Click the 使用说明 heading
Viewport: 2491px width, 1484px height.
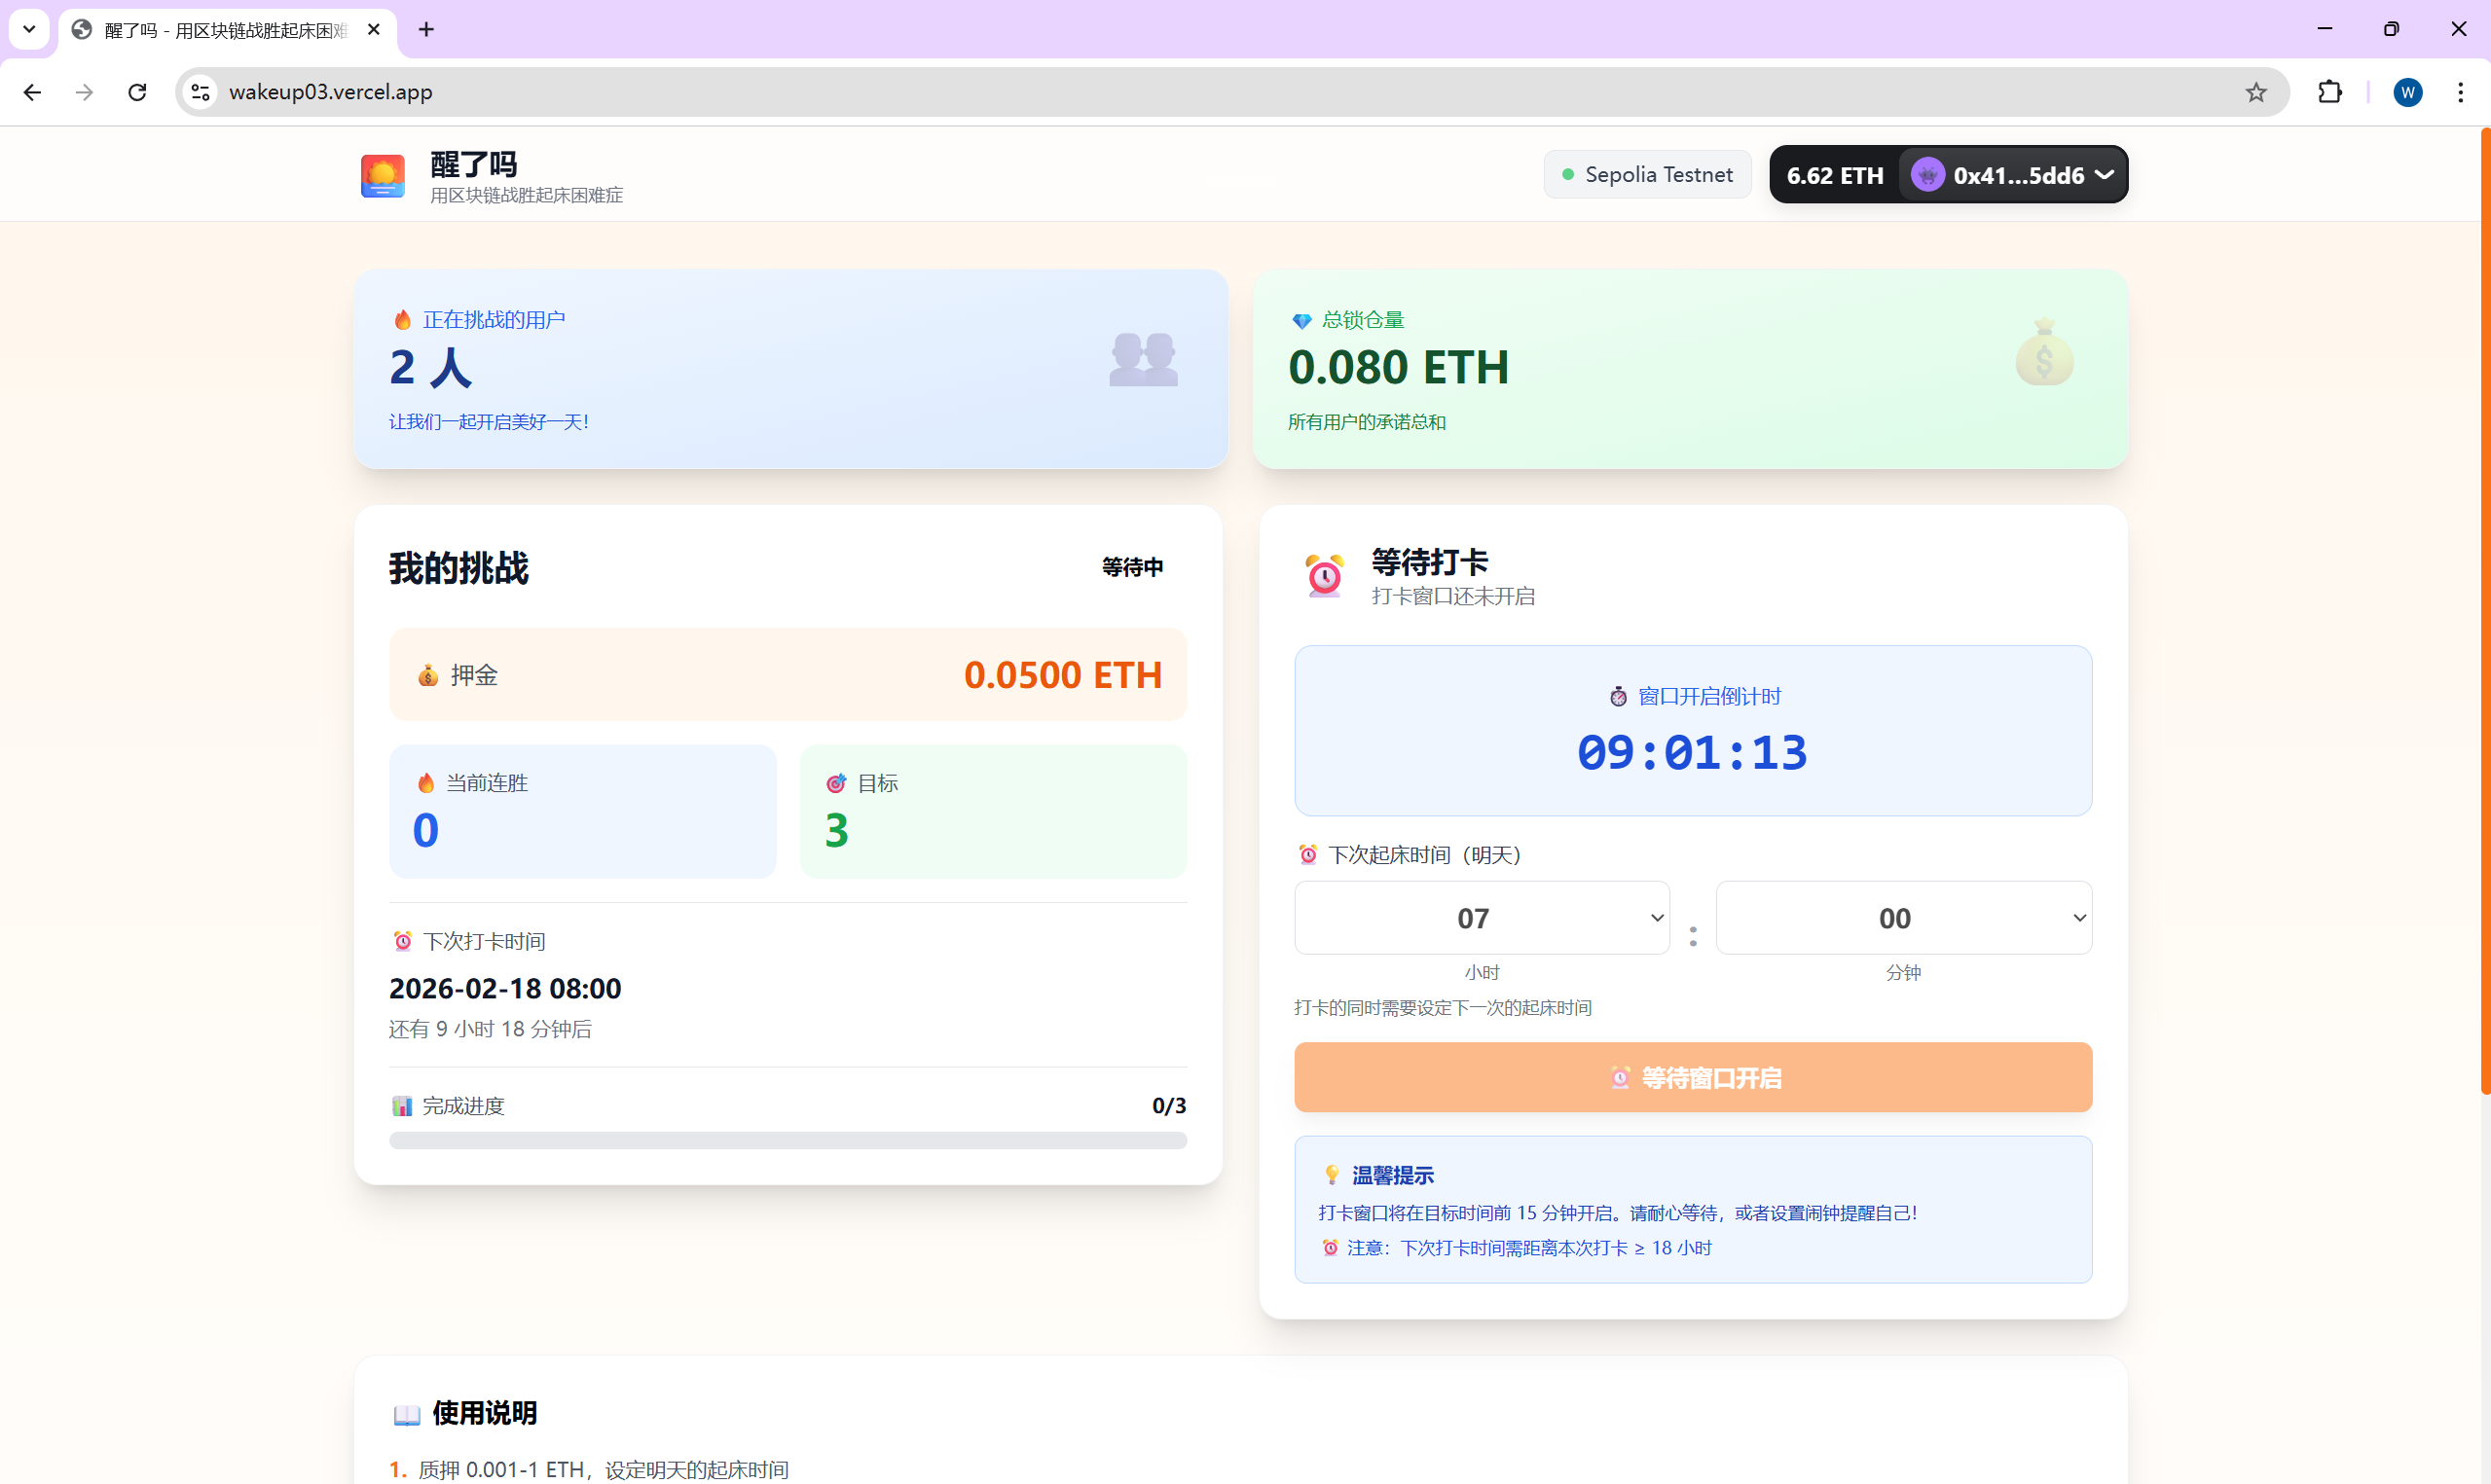[x=485, y=1414]
